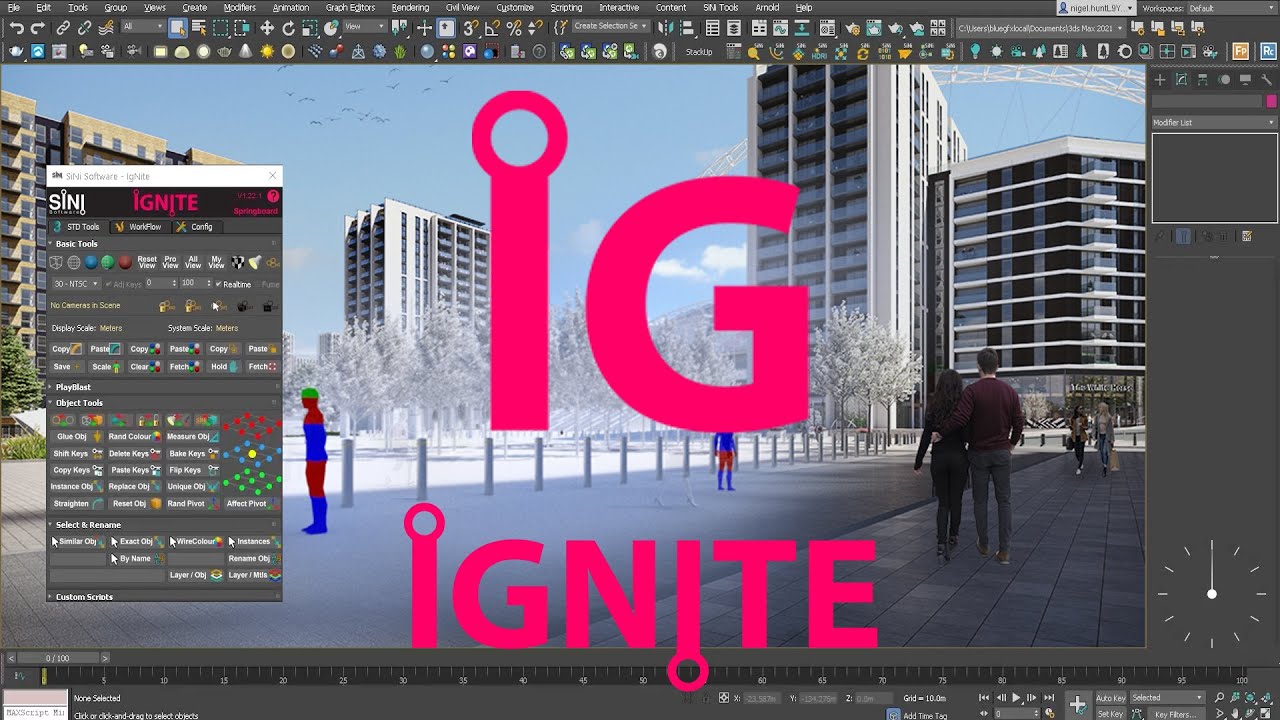The height and width of the screenshot is (720, 1280).
Task: Click the Glue Obj button
Action: pyautogui.click(x=77, y=437)
